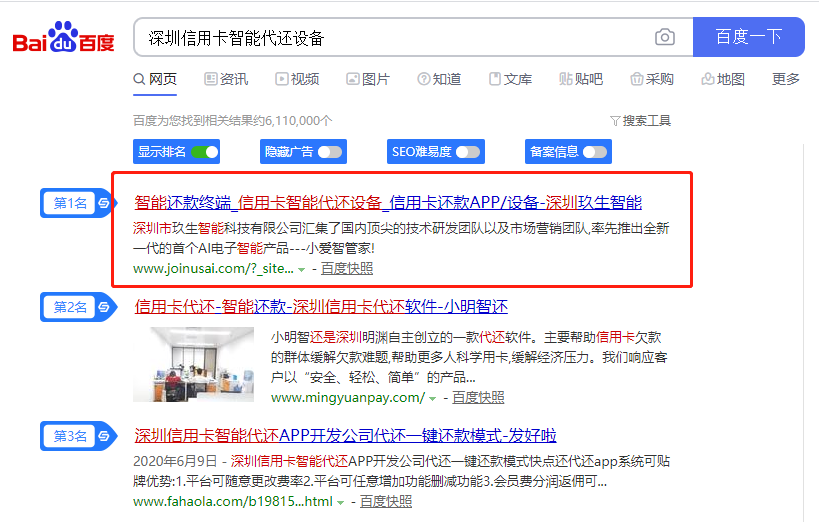Open 百度快照 for mingyuanpay.com result
Screen dimensions: 819x522
[478, 398]
